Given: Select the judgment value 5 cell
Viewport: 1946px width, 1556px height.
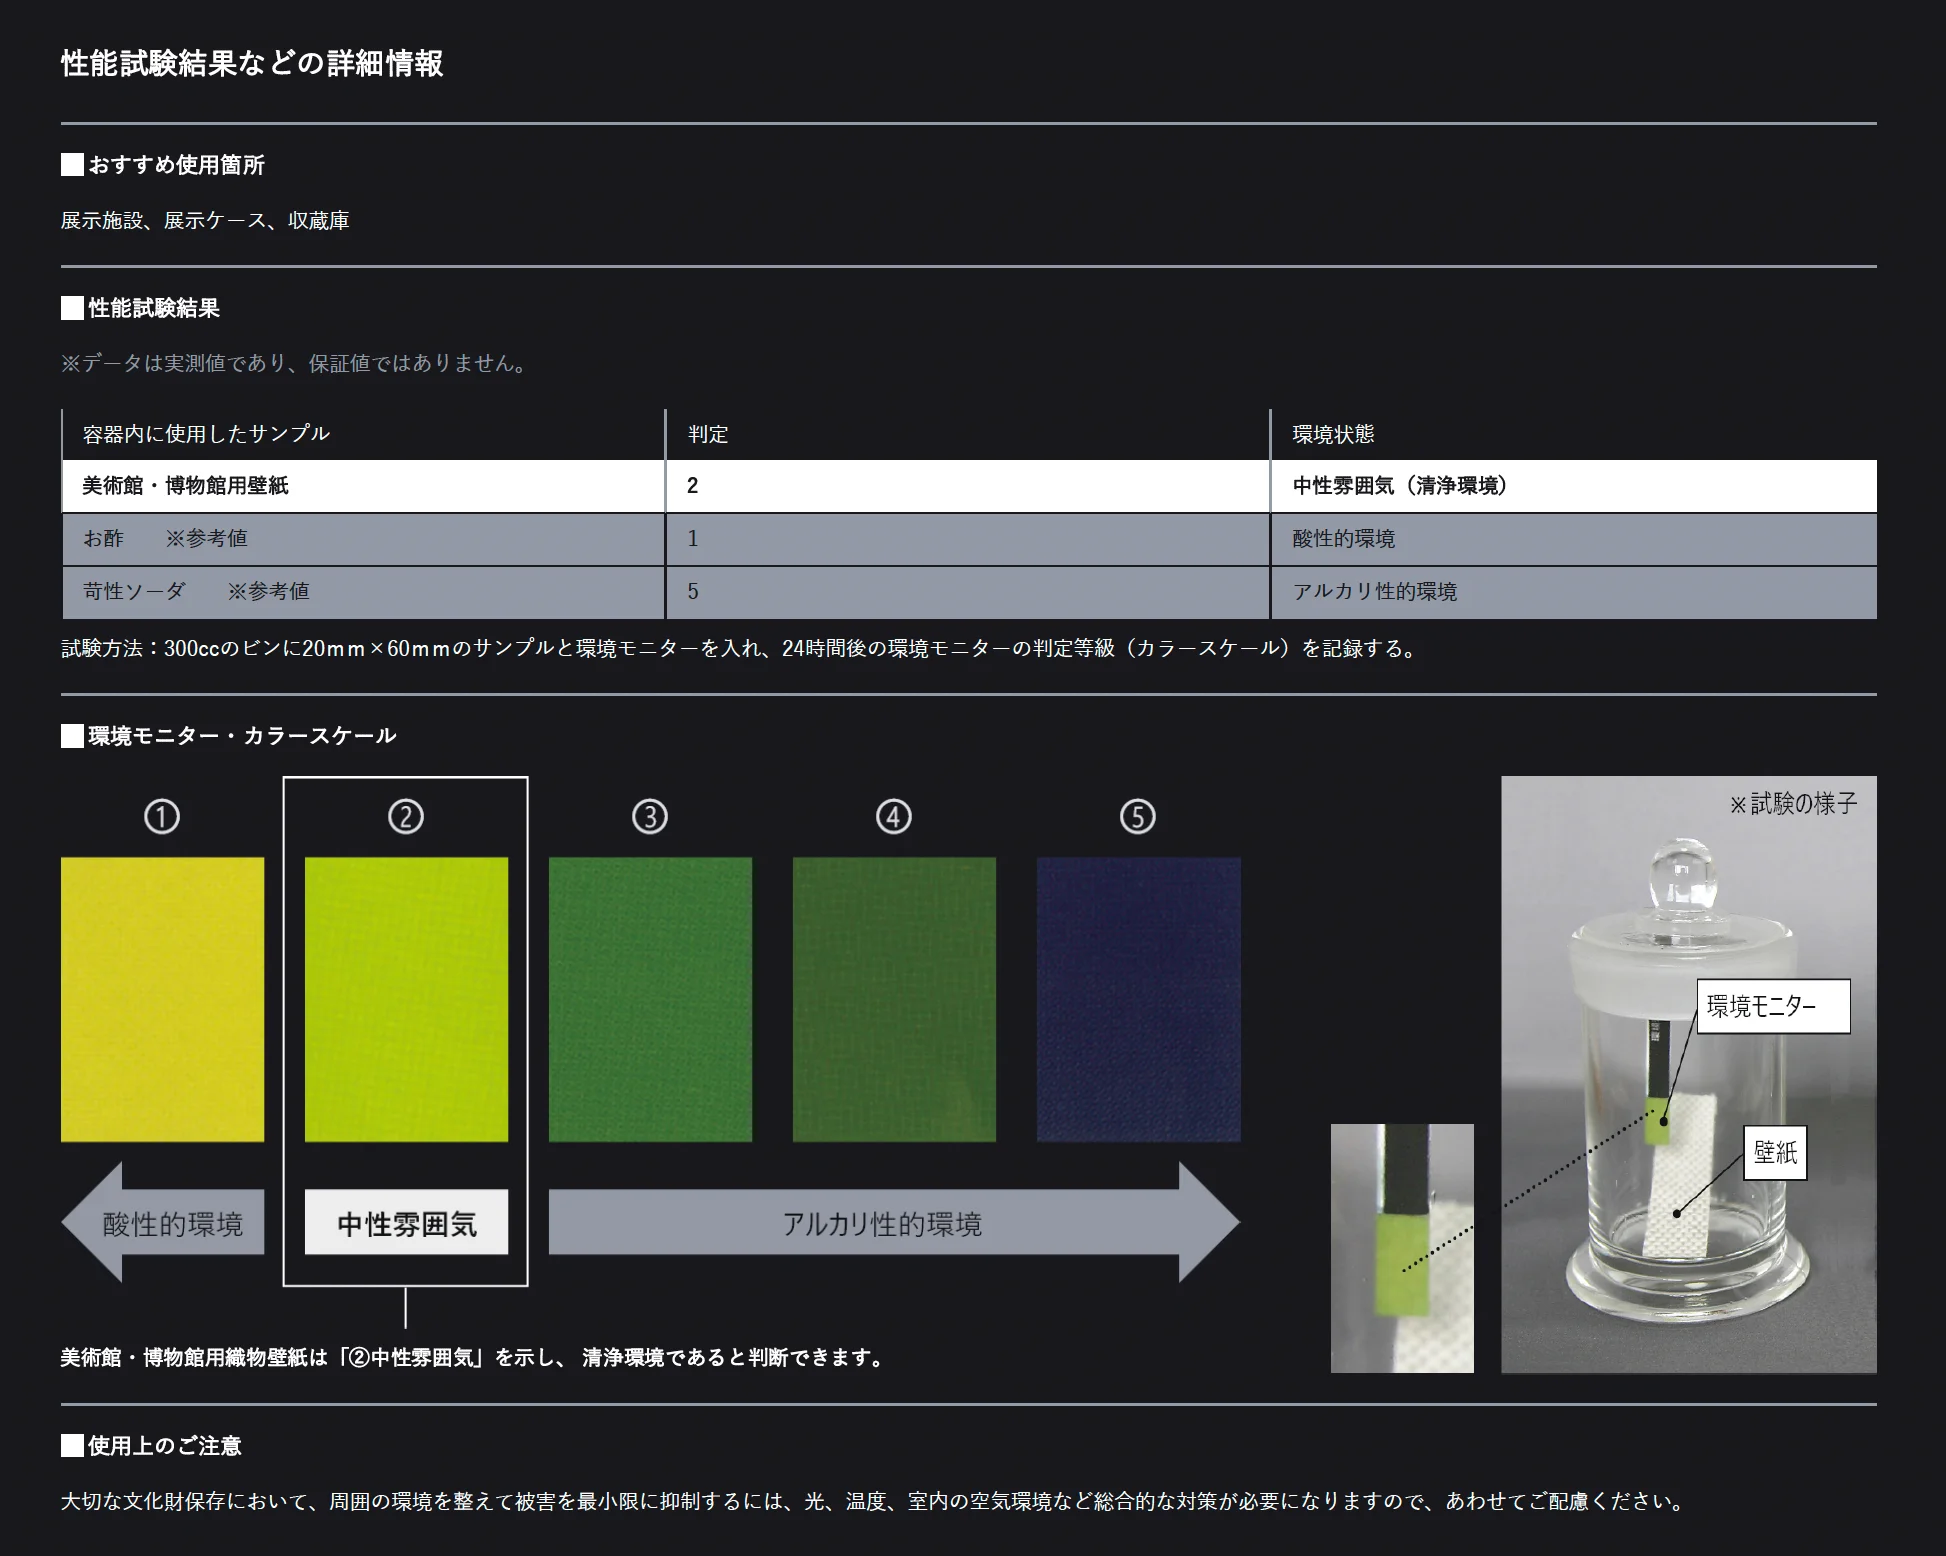Looking at the screenshot, I should 968,592.
